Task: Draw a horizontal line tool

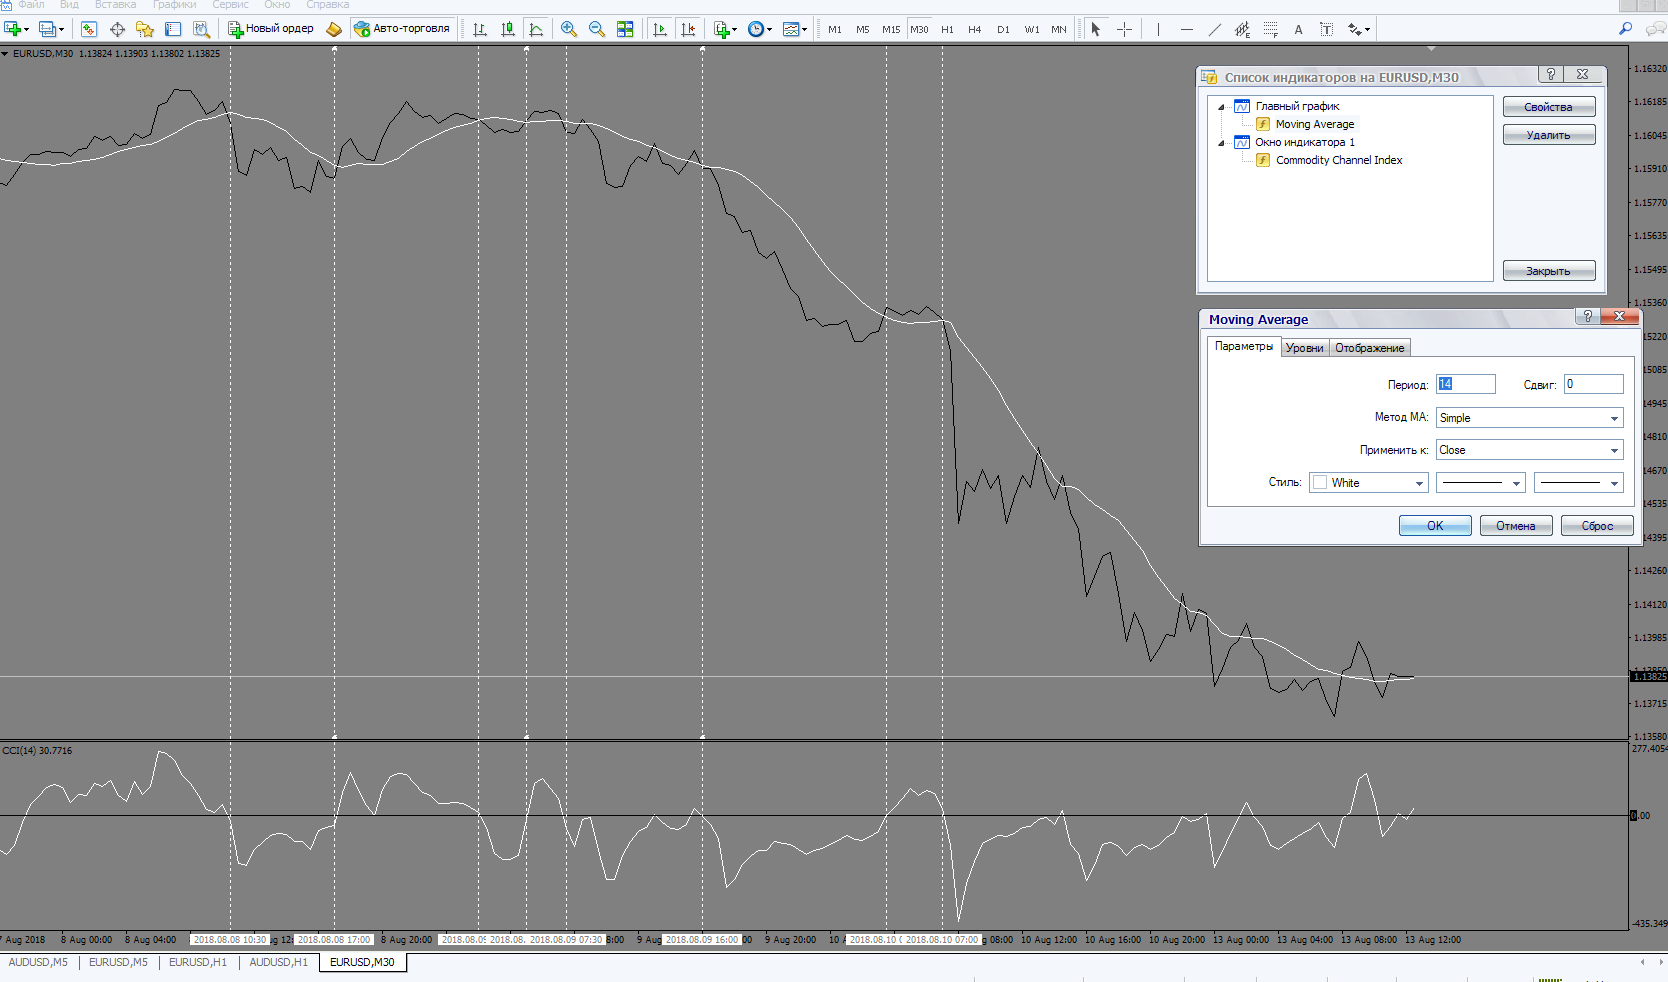Action: coord(1187,29)
